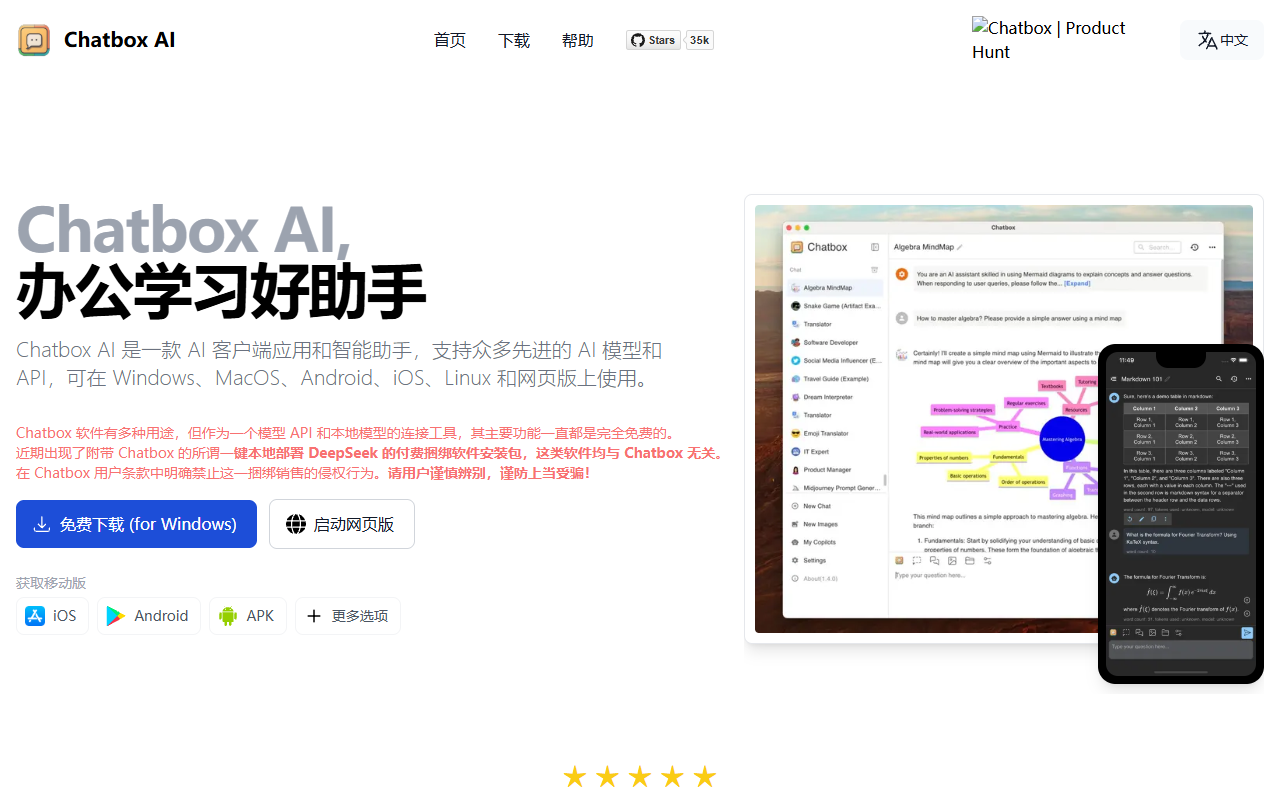Screen dimensions: 1280x800
Task: Click the Mastering Algebra mind map node
Action: tap(1062, 439)
